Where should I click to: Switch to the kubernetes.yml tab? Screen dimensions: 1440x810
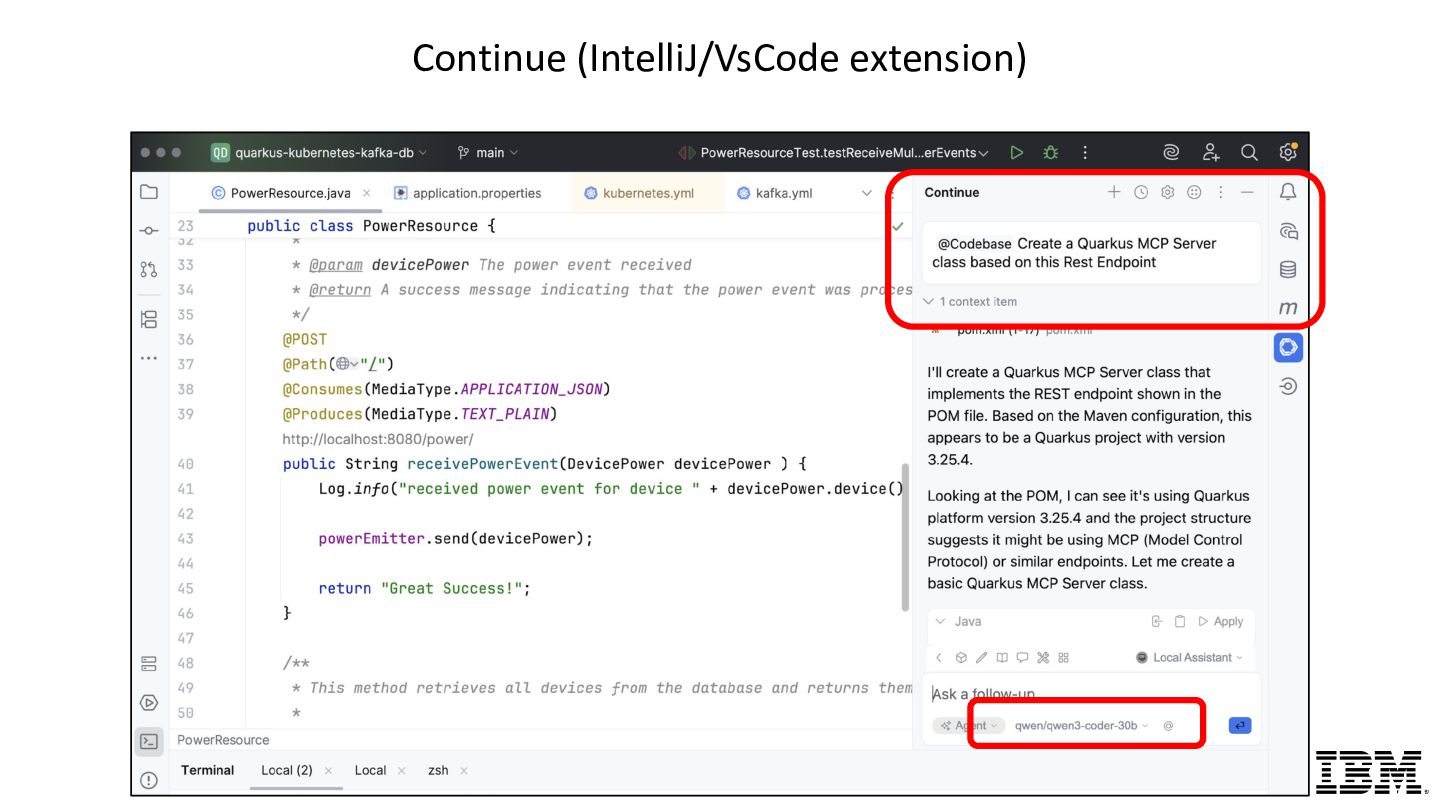click(639, 193)
